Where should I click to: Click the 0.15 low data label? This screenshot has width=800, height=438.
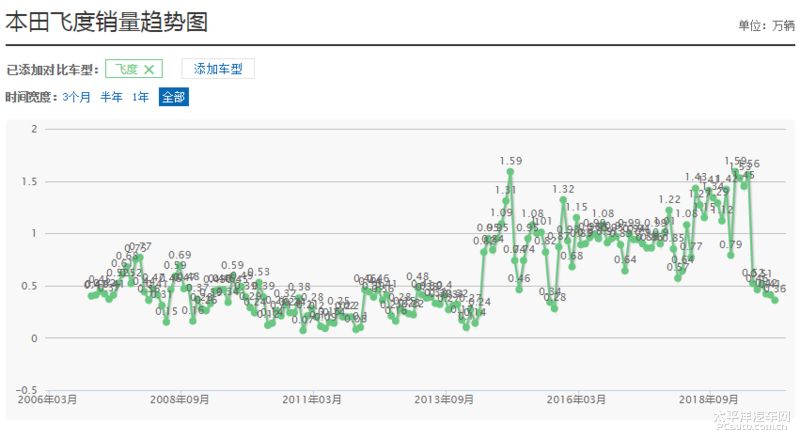166,311
